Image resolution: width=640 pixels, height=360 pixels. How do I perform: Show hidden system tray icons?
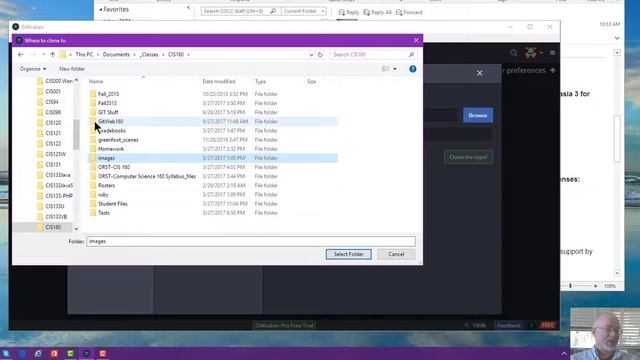pyautogui.click(x=564, y=353)
